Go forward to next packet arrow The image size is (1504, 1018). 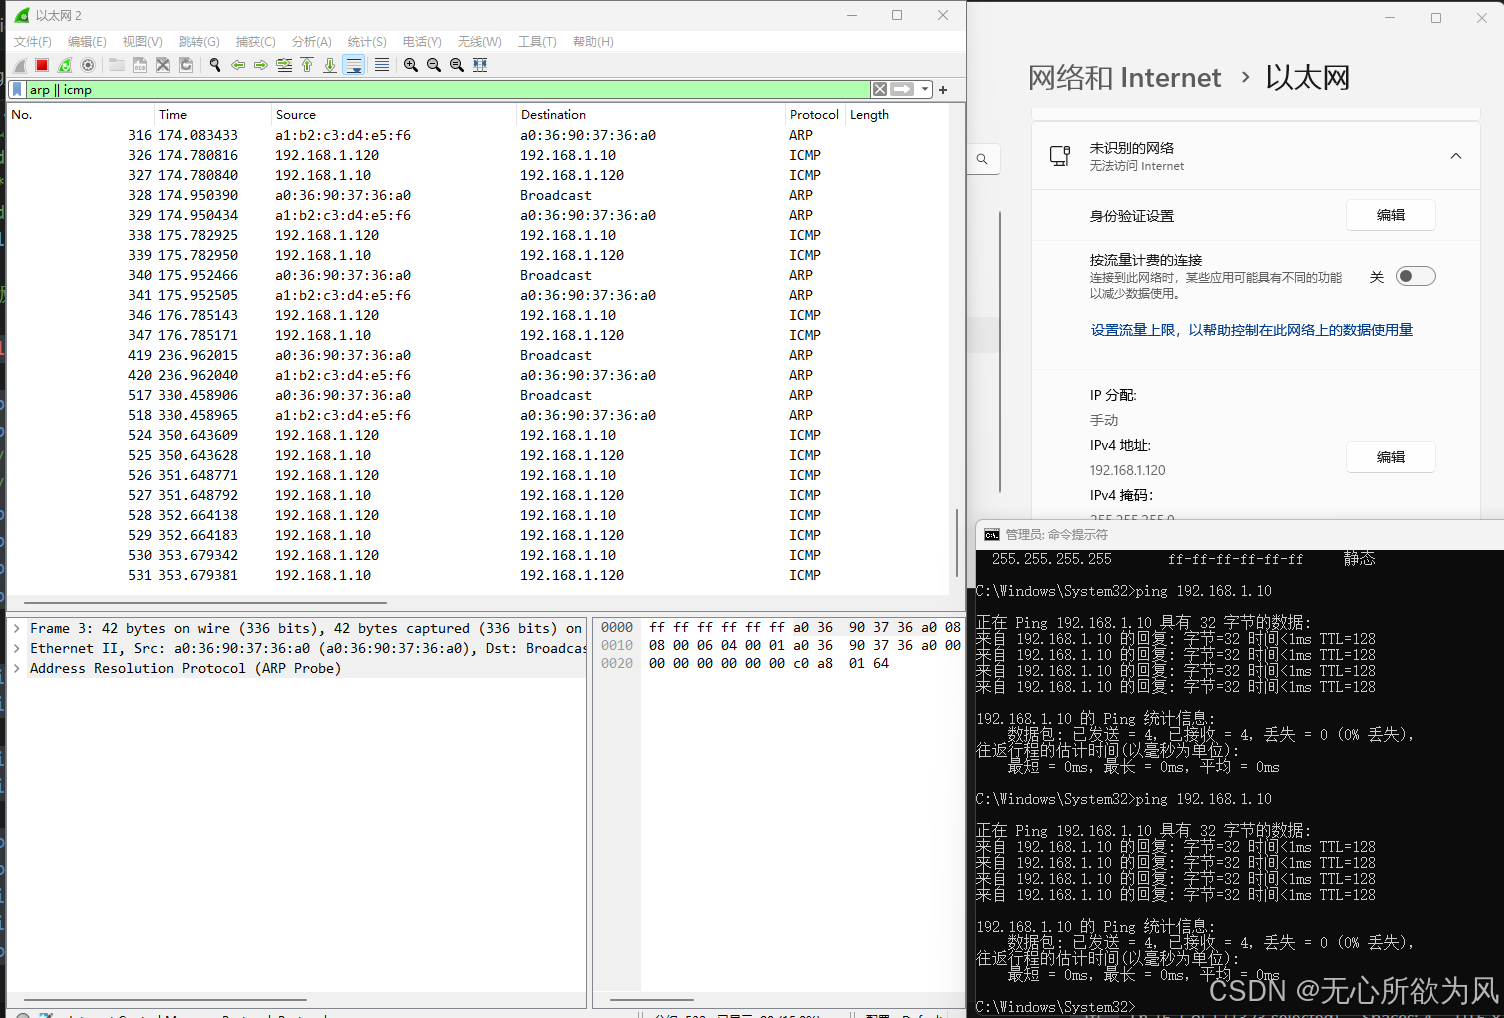tap(261, 65)
